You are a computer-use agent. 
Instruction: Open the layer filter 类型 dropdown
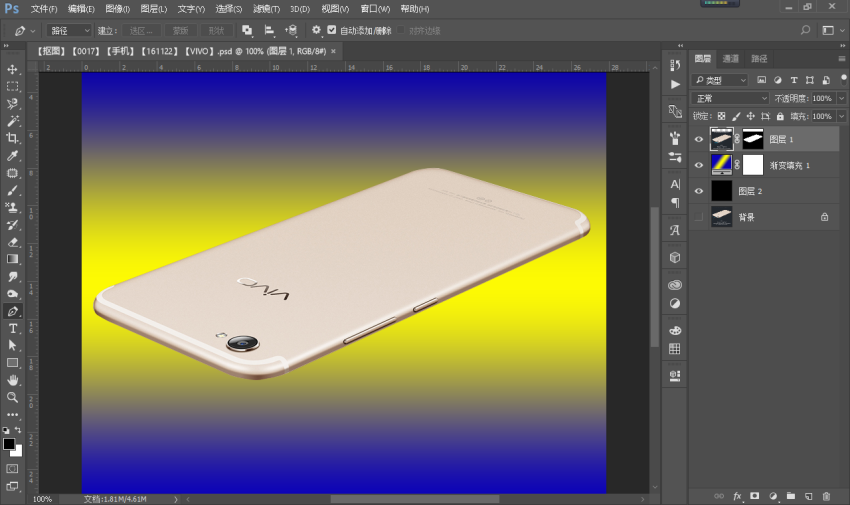click(x=720, y=80)
